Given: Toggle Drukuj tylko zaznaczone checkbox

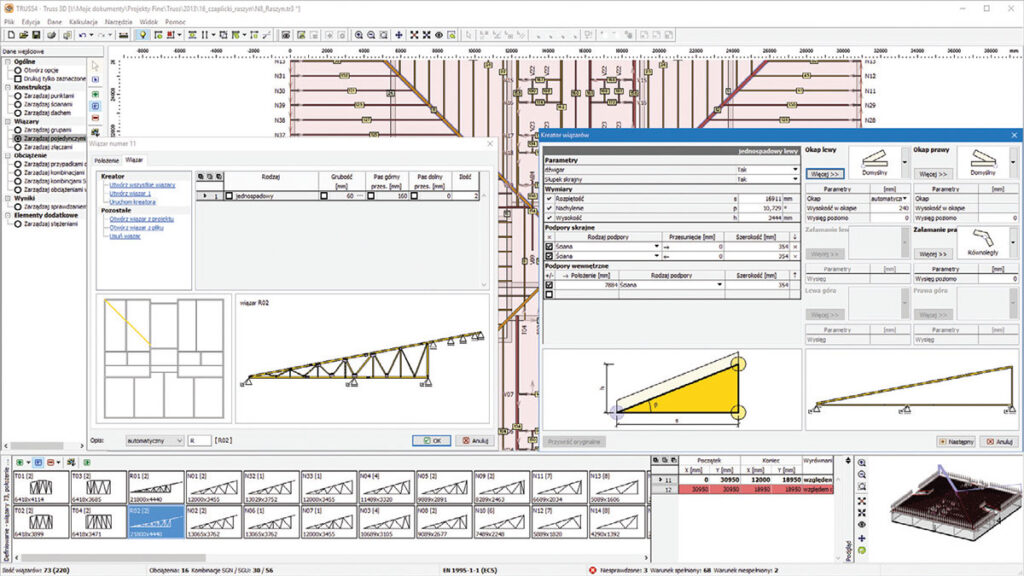Looking at the screenshot, I should click(18, 78).
